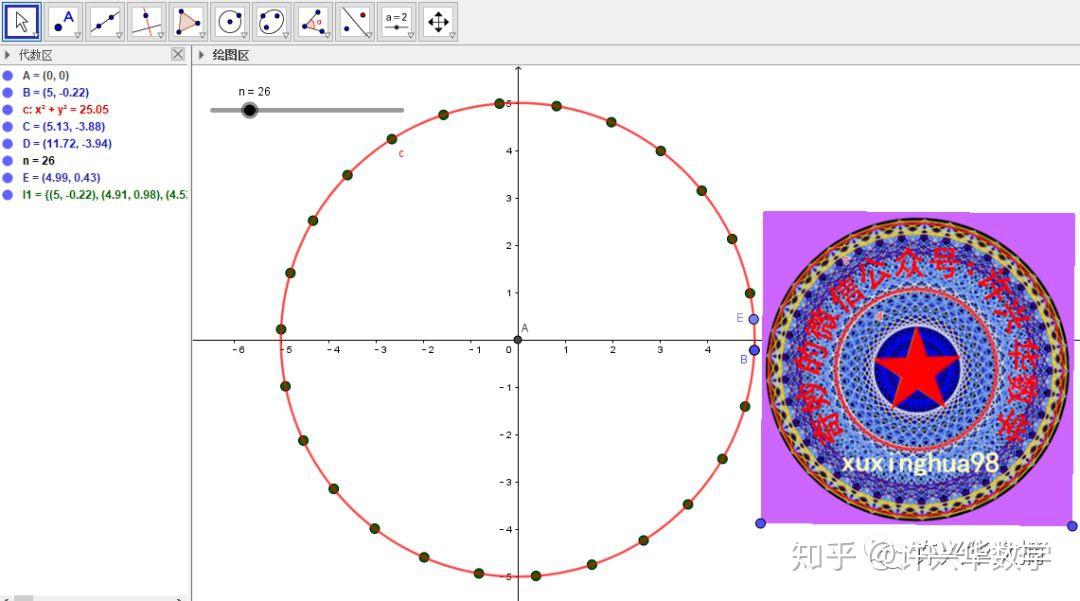The image size is (1080, 601).
Task: Collapse the 代数区 panel with its arrow
Action: [7, 54]
